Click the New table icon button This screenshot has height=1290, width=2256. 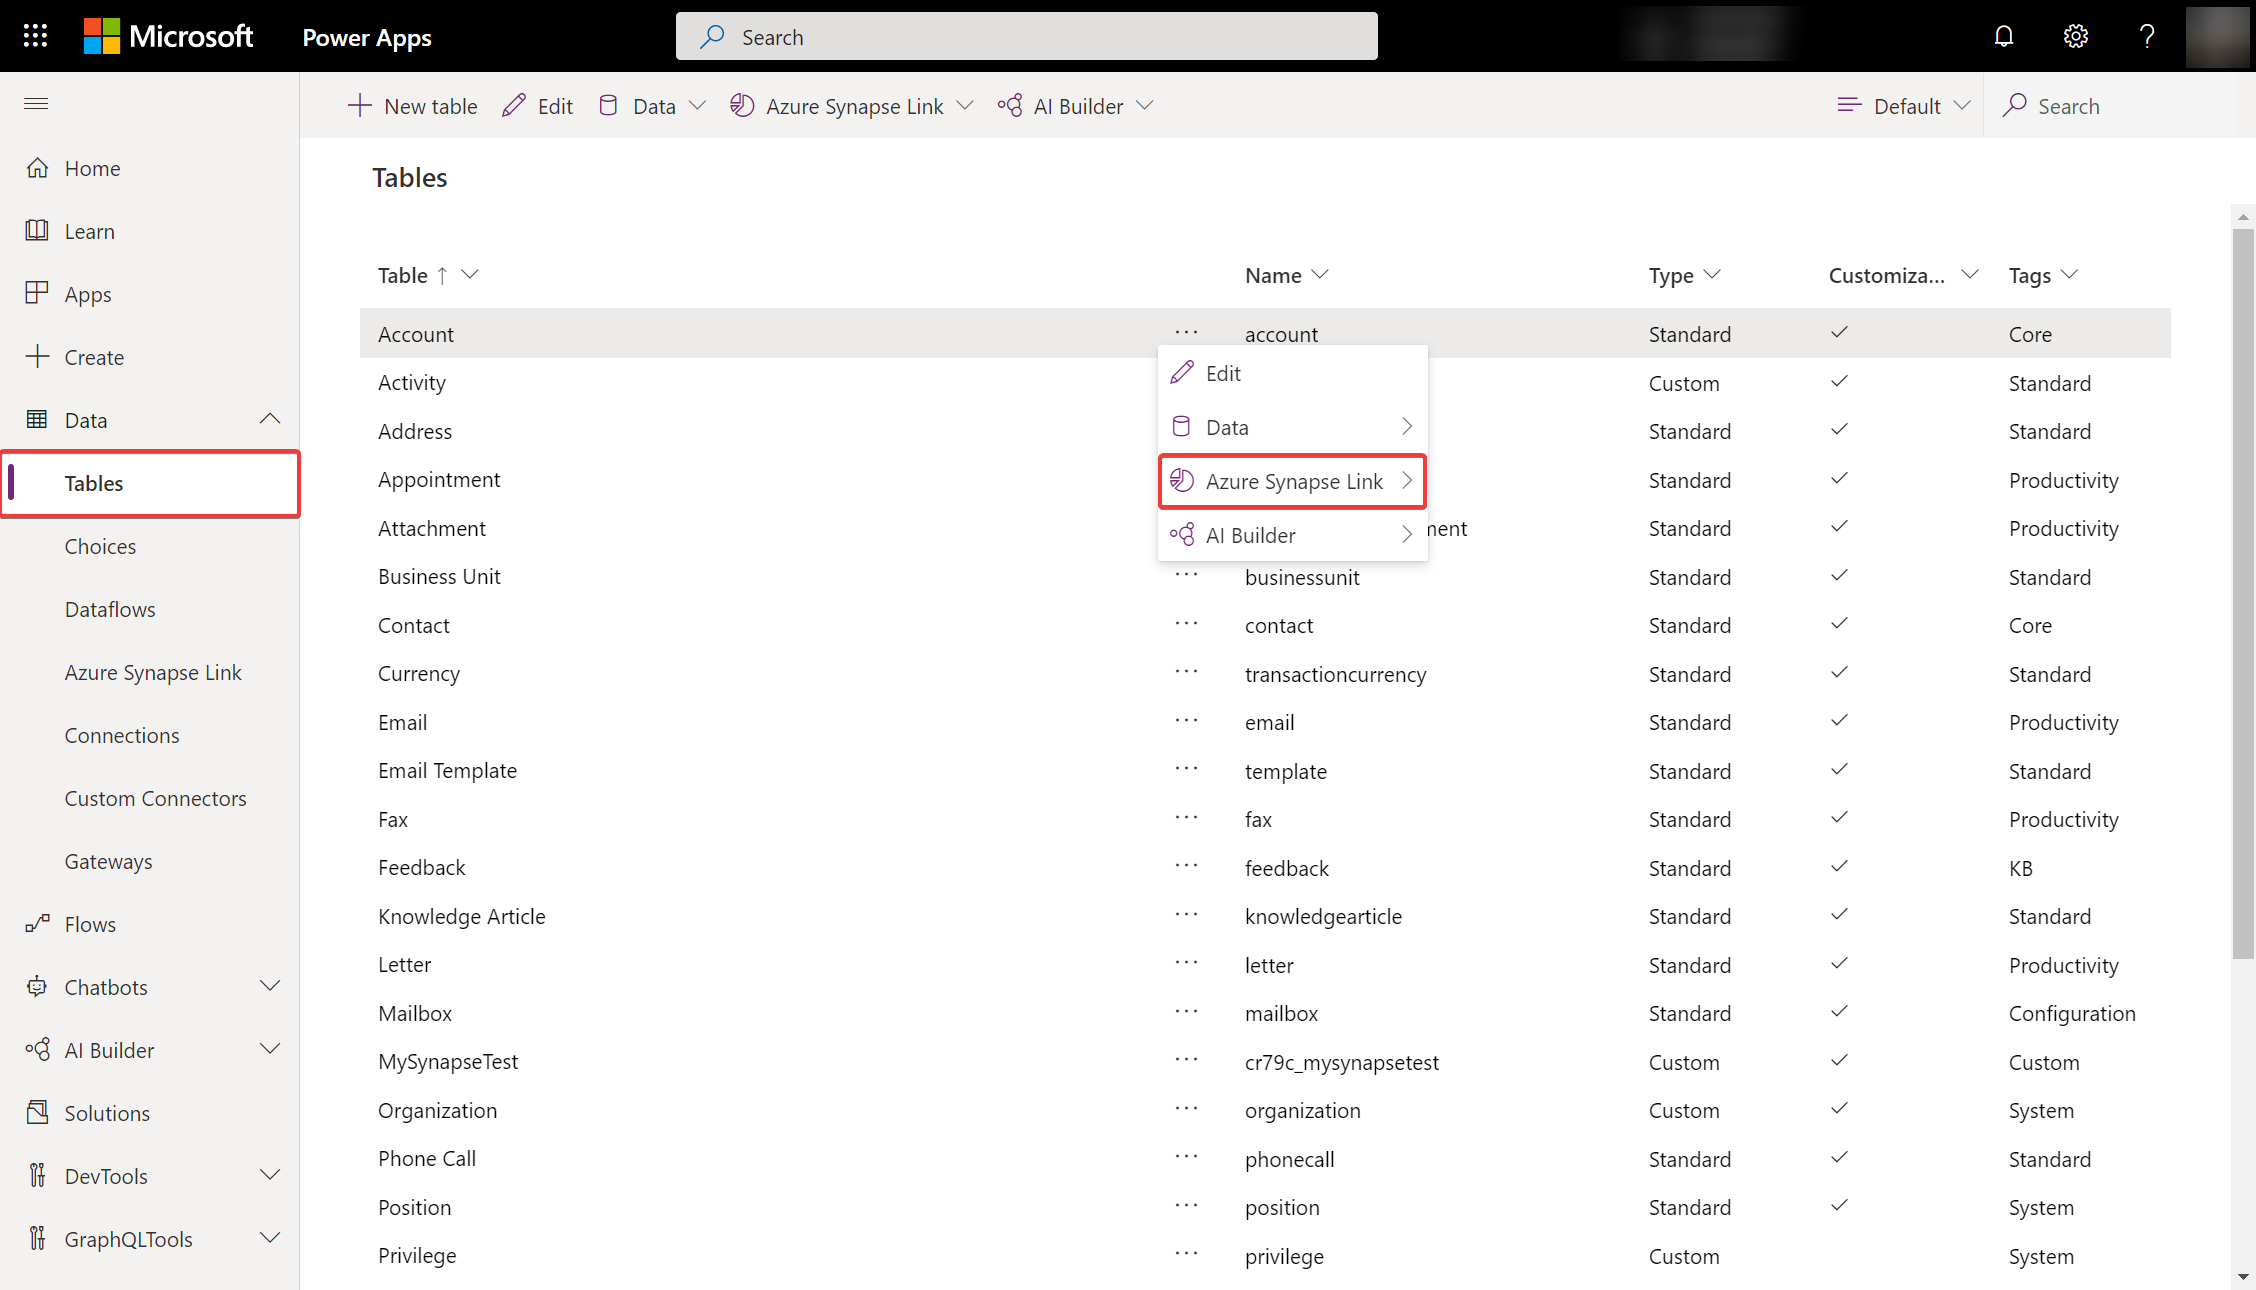(x=358, y=105)
